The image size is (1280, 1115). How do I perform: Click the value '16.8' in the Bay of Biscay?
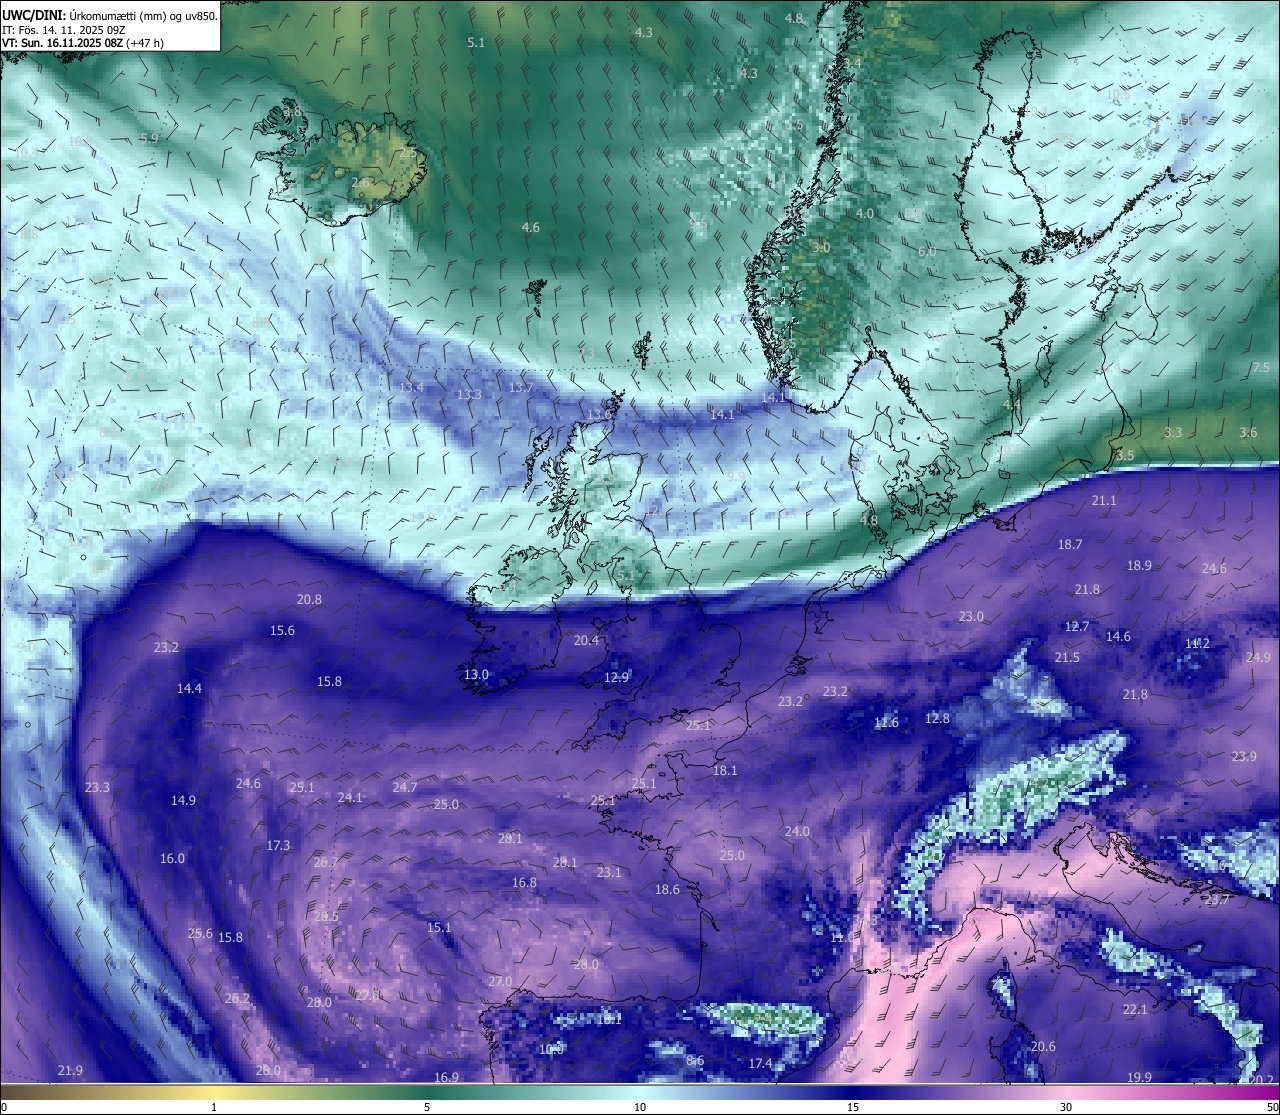[x=524, y=882]
